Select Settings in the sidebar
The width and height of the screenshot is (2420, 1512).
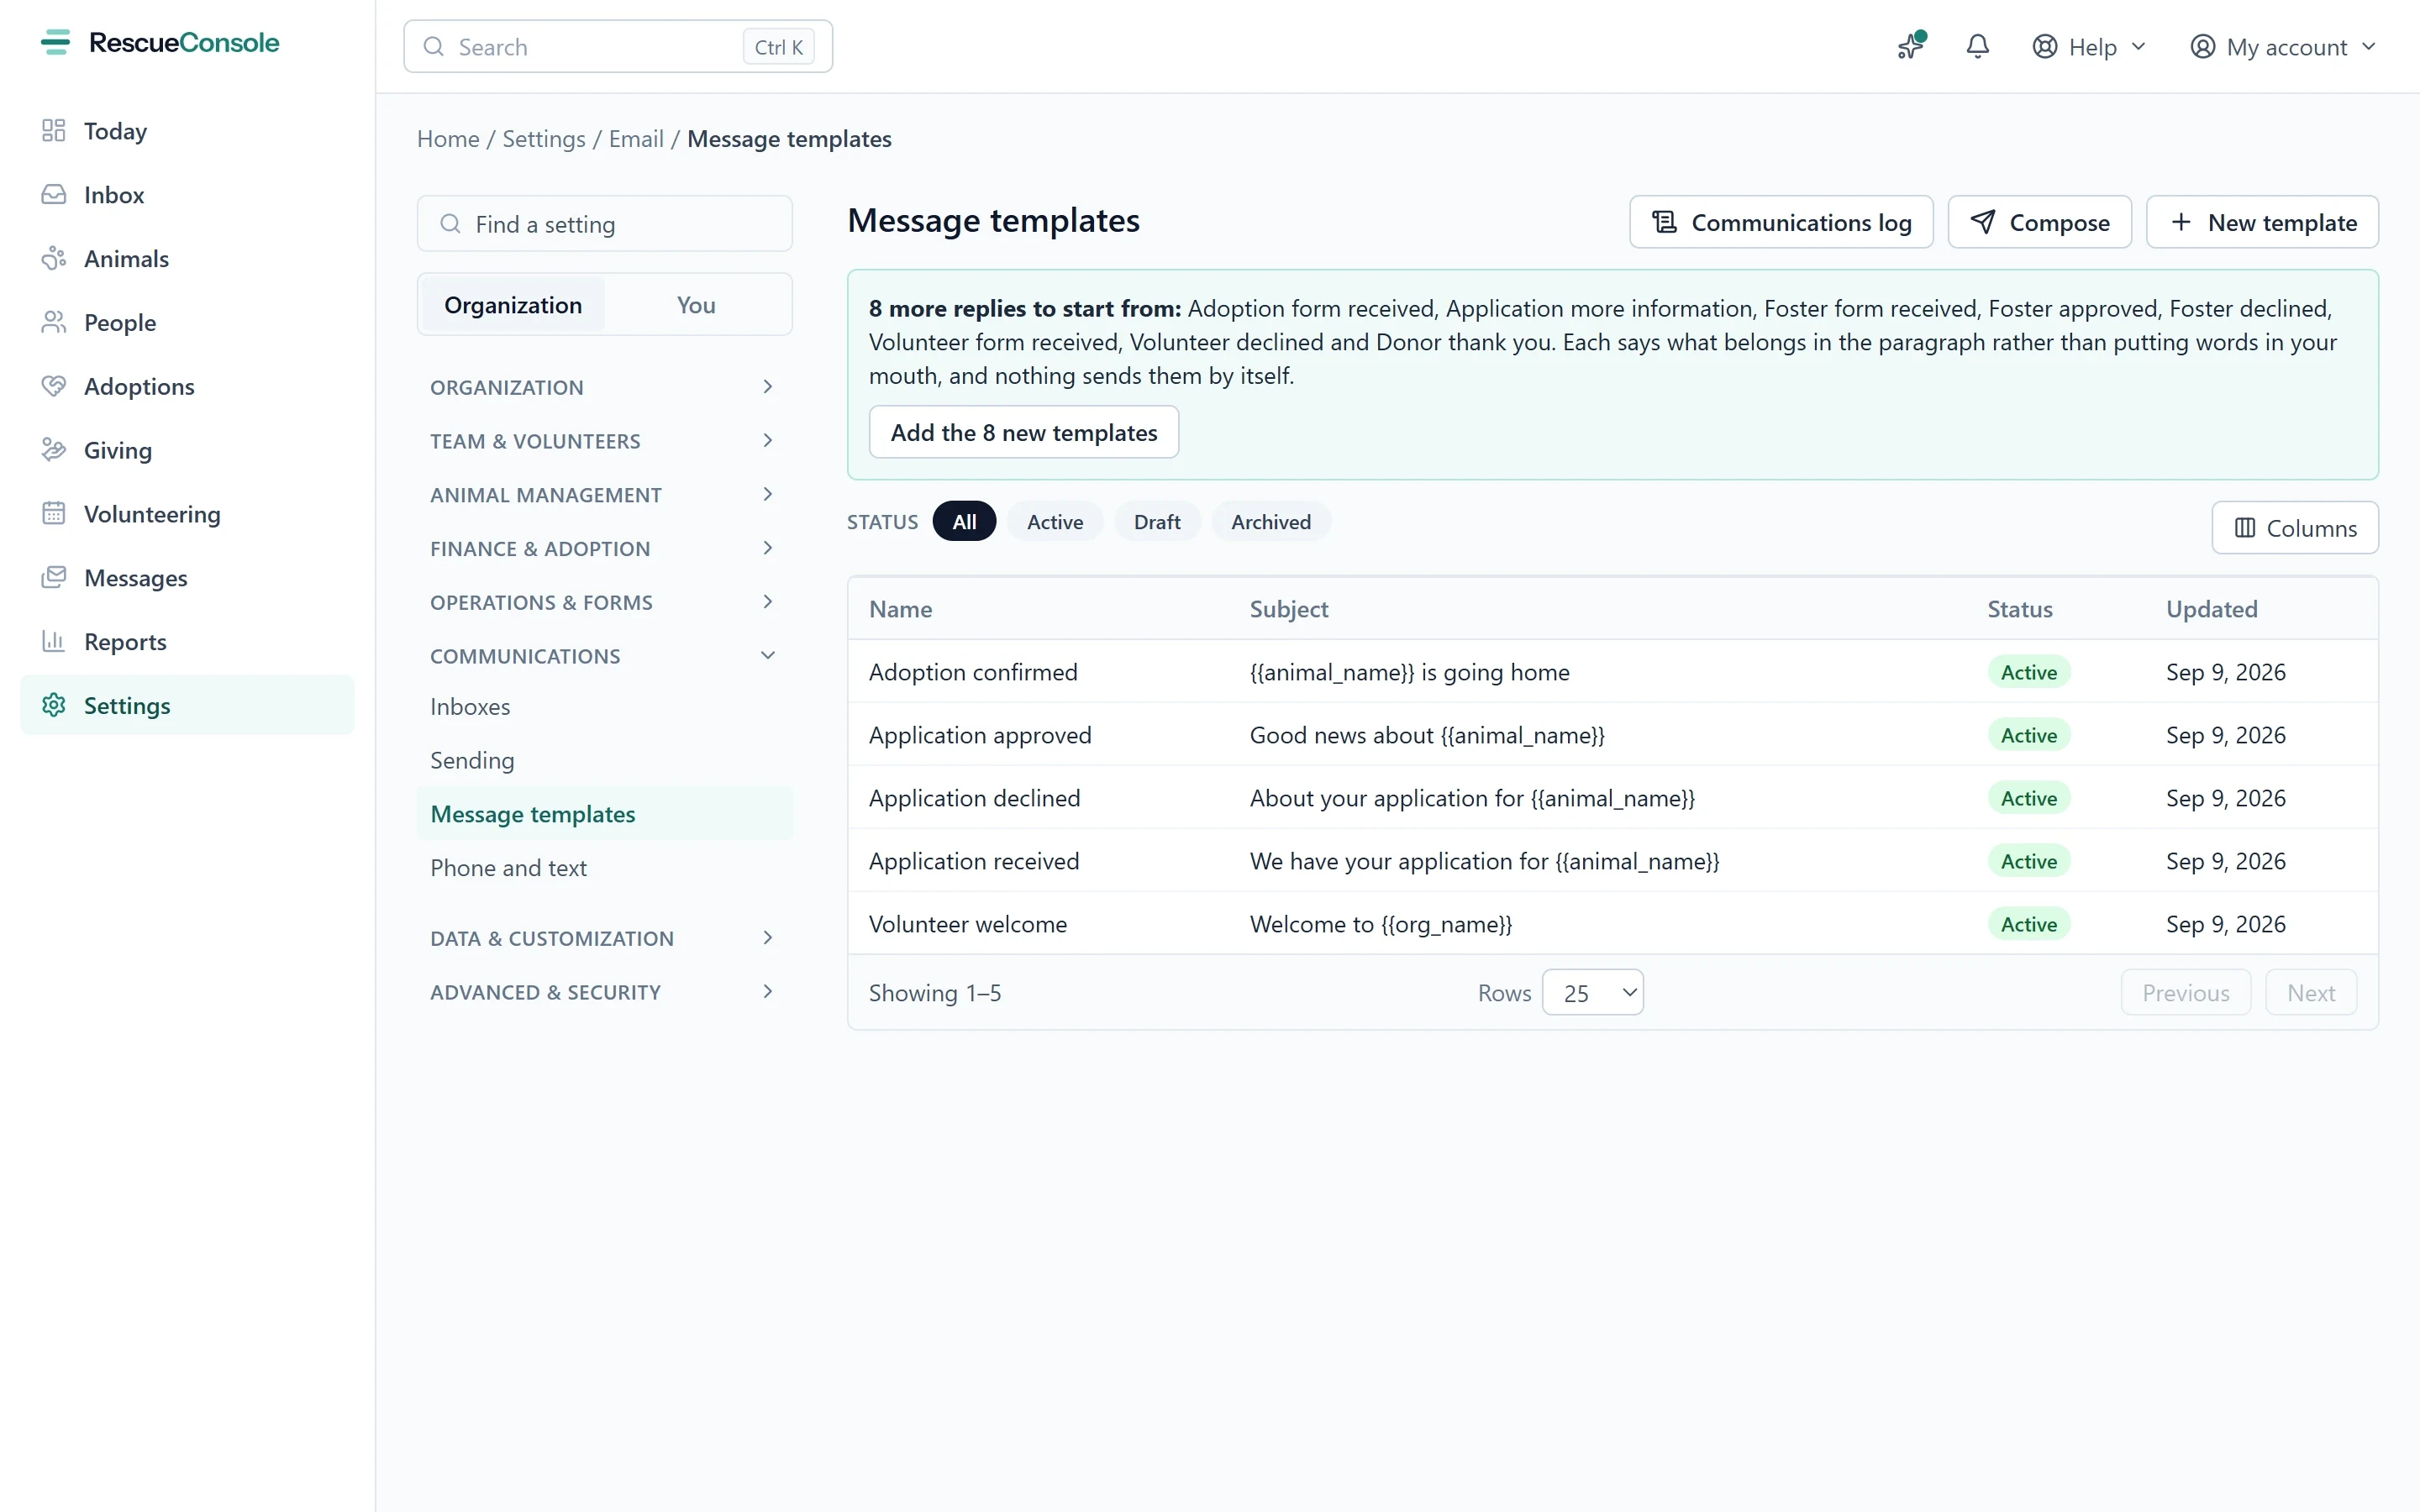(187, 706)
